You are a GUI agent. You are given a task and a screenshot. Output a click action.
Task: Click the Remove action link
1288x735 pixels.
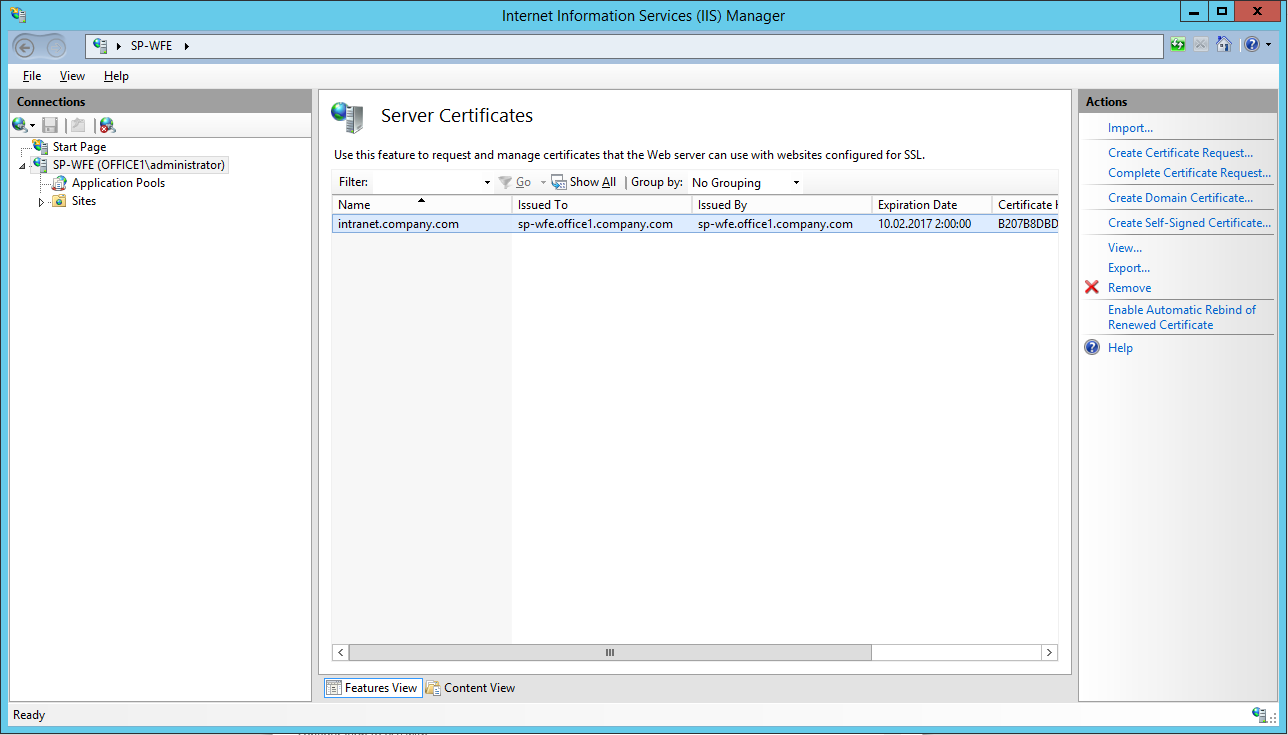pos(1129,288)
